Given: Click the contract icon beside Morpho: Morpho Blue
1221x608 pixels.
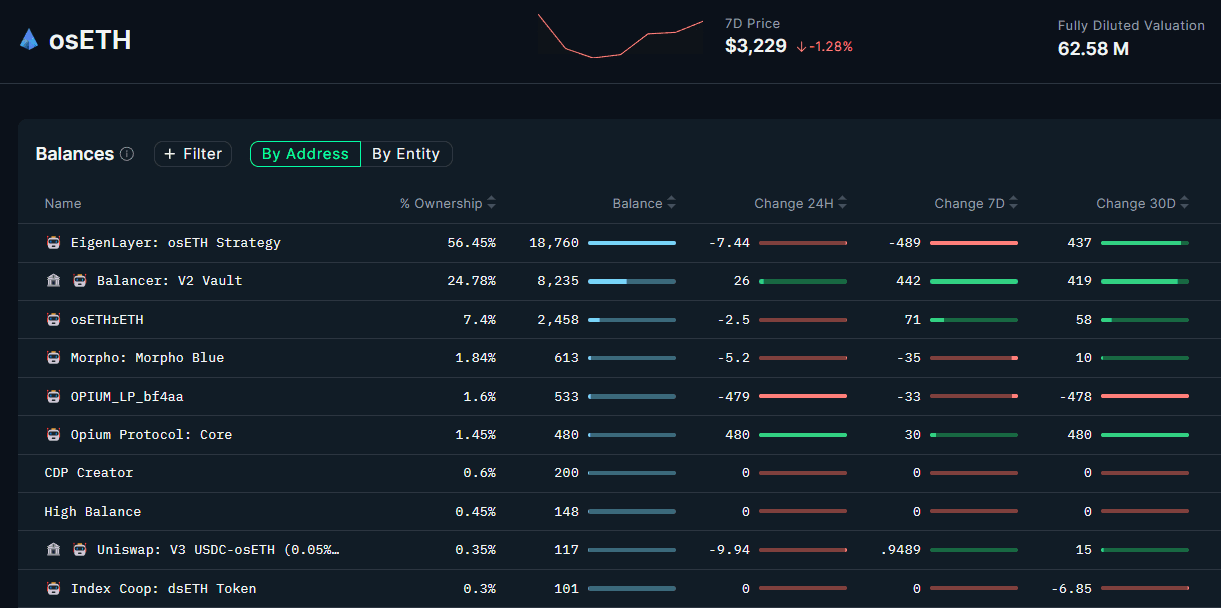Looking at the screenshot, I should [x=54, y=358].
